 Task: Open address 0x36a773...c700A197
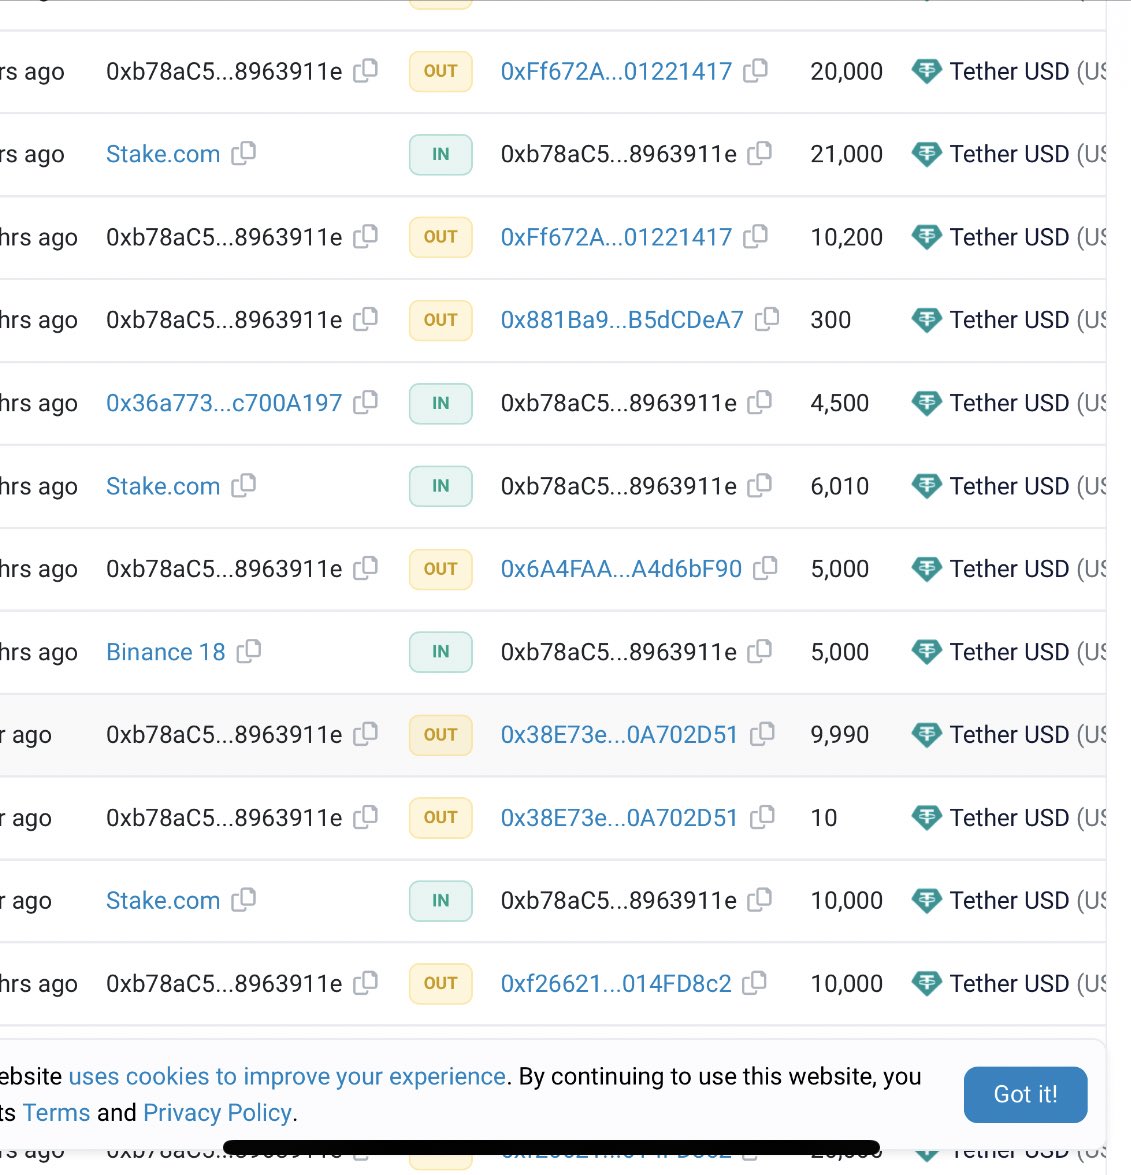224,403
